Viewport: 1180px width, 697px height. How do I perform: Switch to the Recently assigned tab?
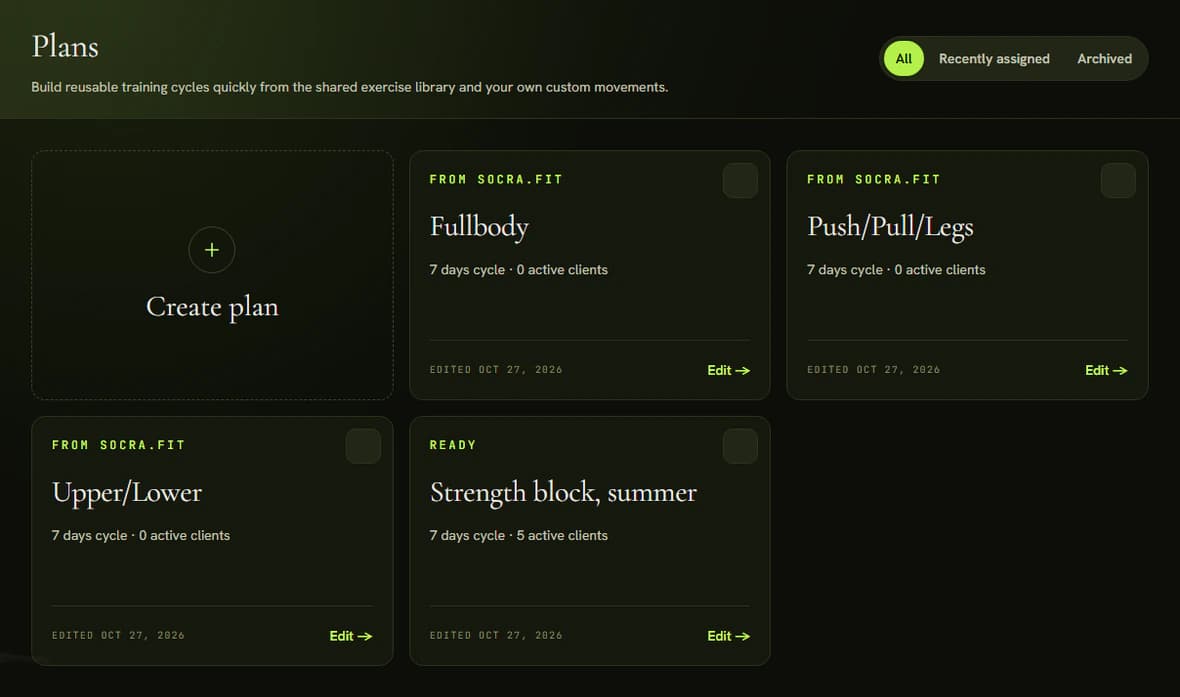pyautogui.click(x=993, y=59)
